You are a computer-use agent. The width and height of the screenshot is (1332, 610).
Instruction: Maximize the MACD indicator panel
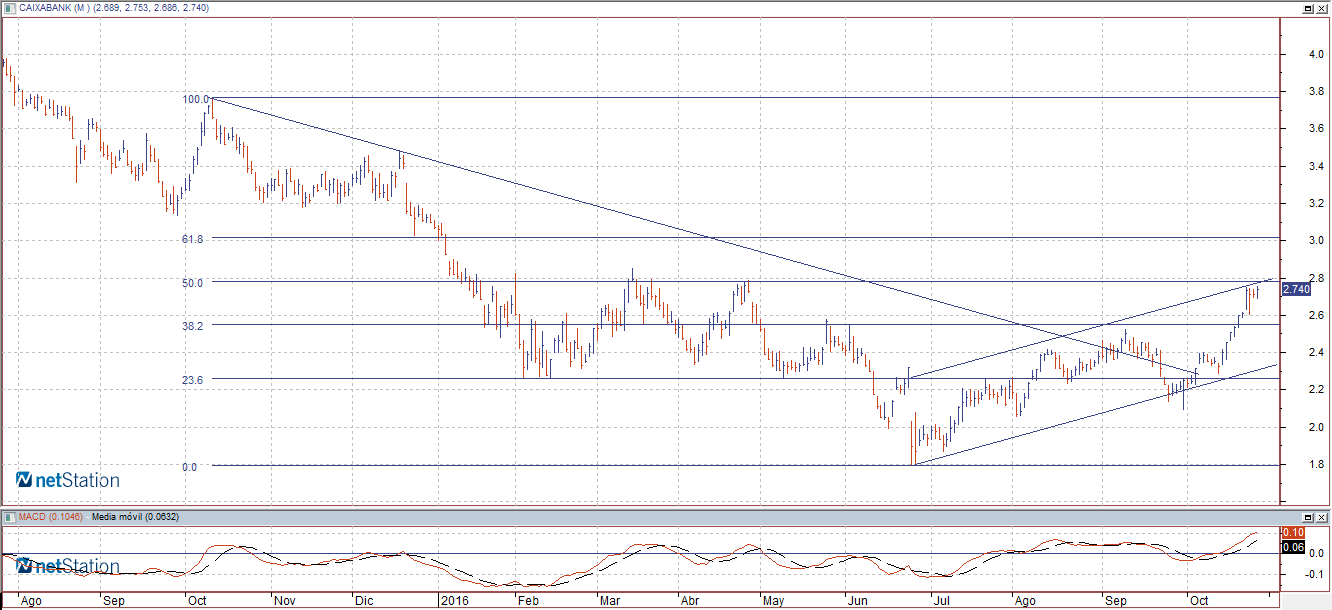point(1307,517)
